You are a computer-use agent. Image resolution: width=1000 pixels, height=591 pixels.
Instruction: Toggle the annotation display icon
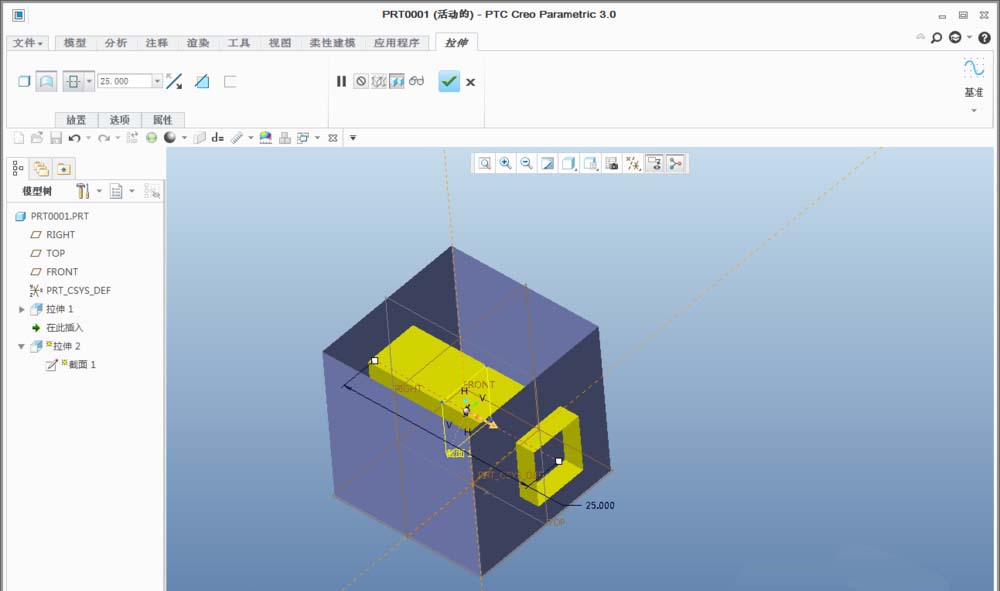coord(654,164)
